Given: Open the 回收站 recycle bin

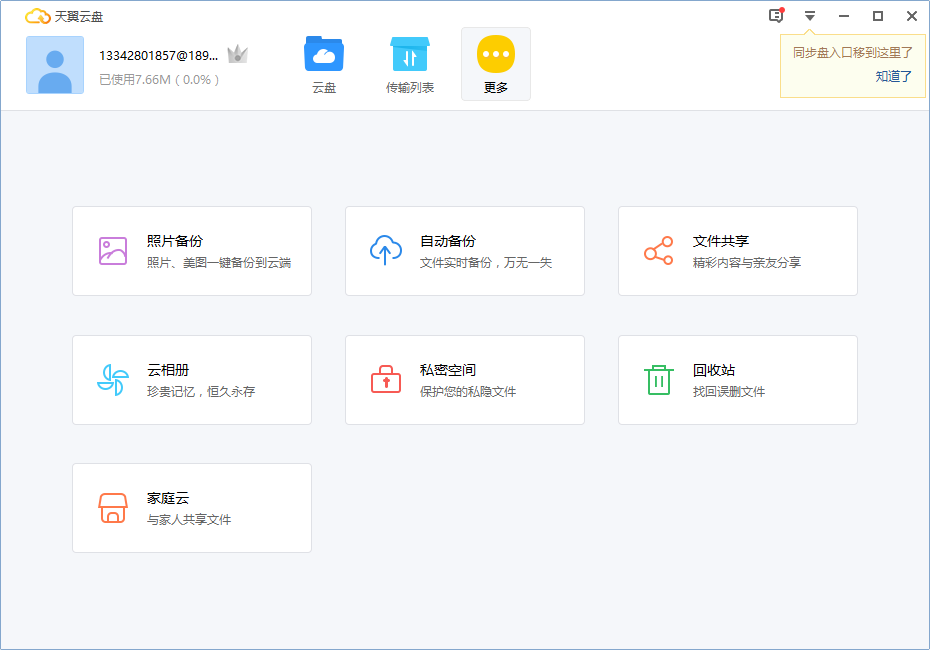Looking at the screenshot, I should pos(737,380).
